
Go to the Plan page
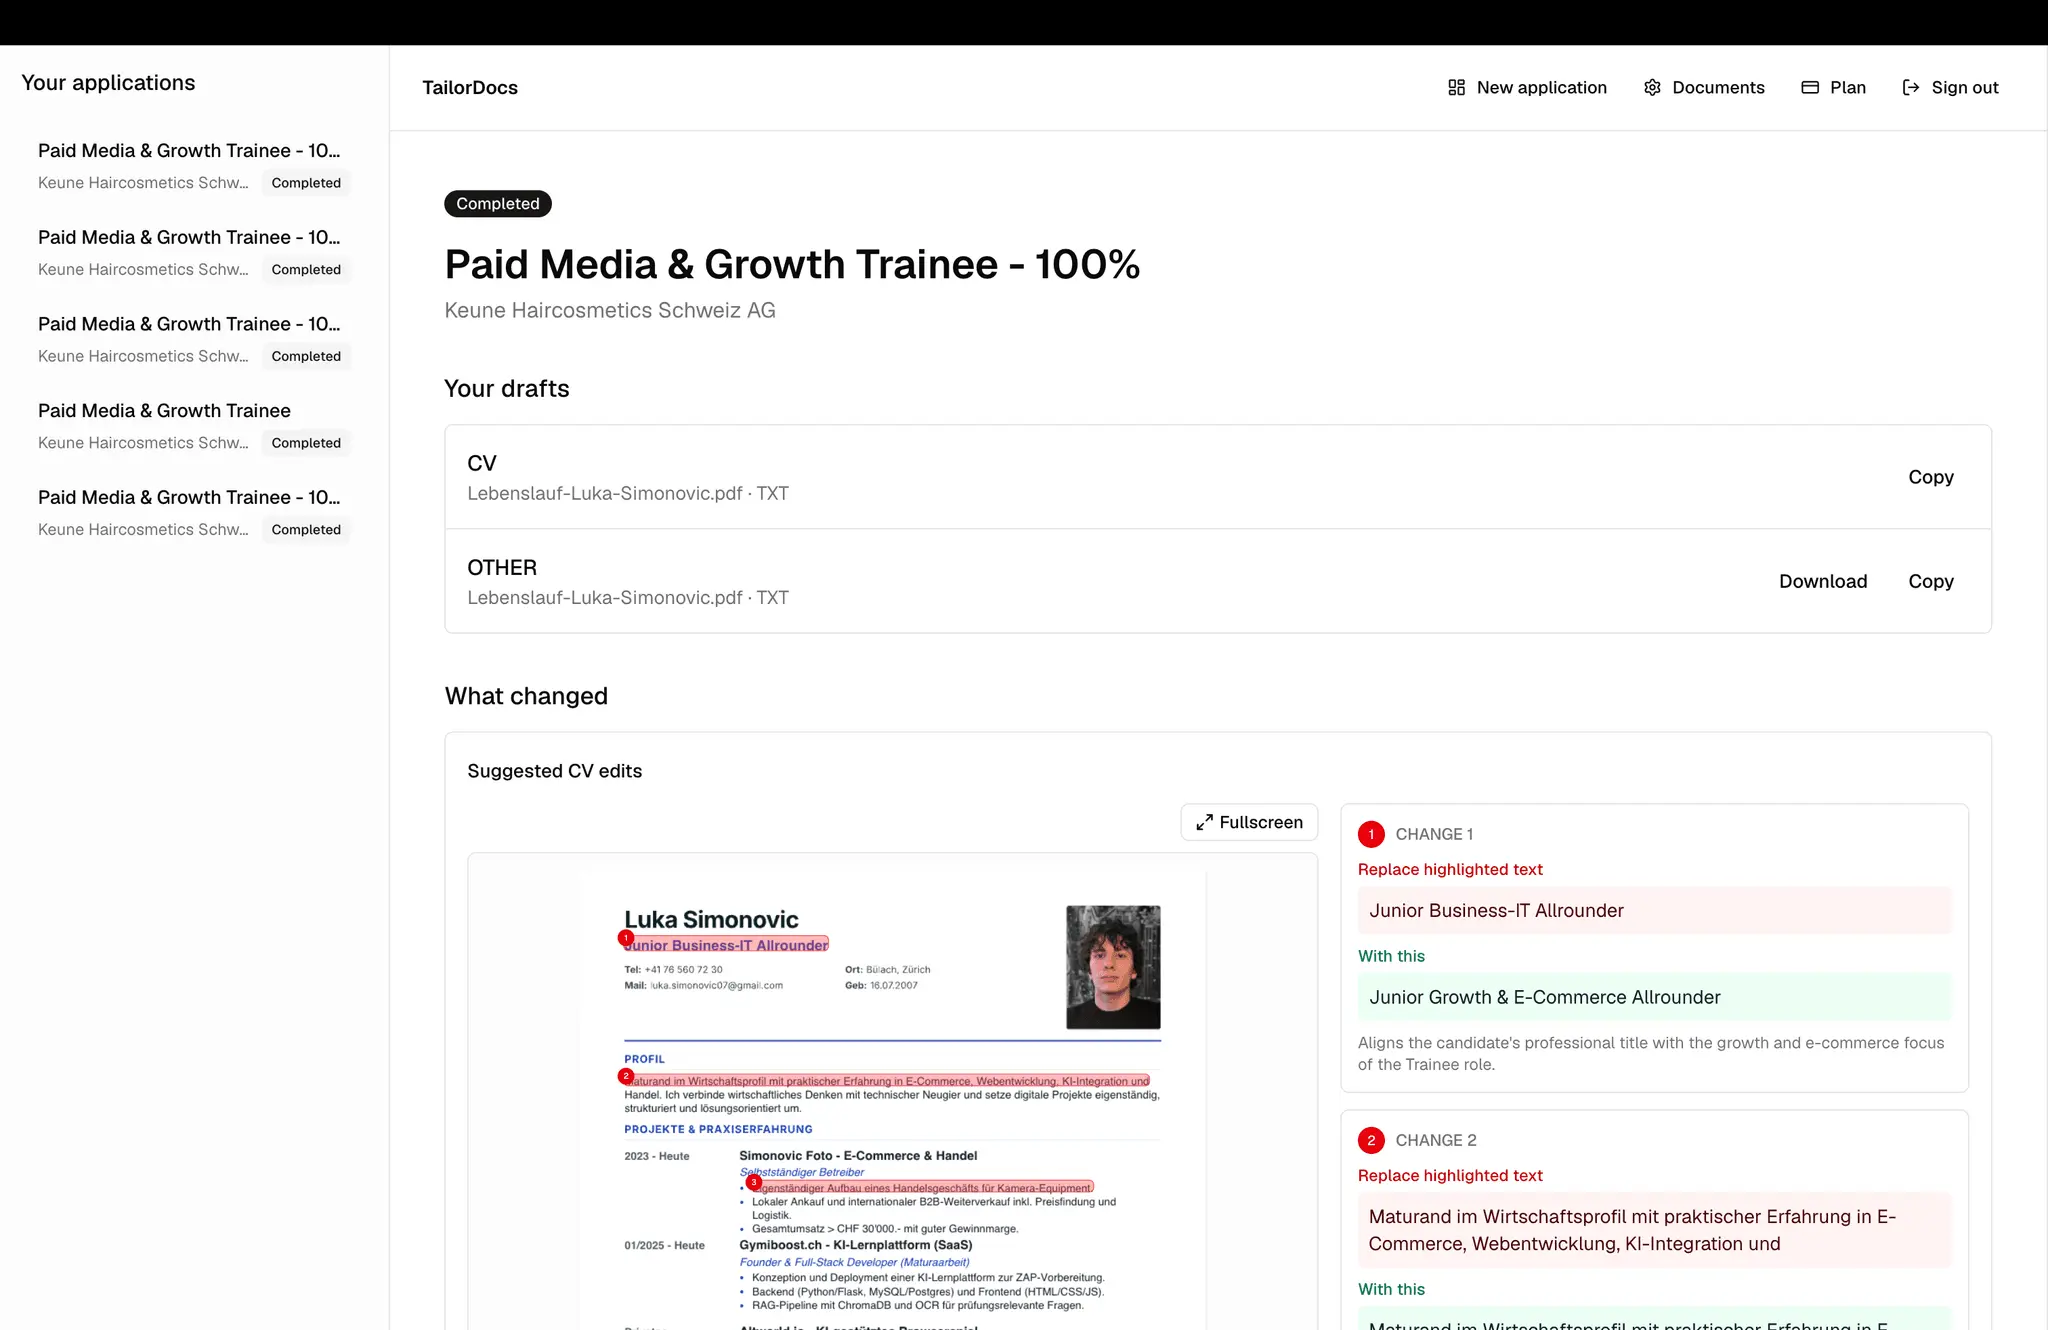1834,87
